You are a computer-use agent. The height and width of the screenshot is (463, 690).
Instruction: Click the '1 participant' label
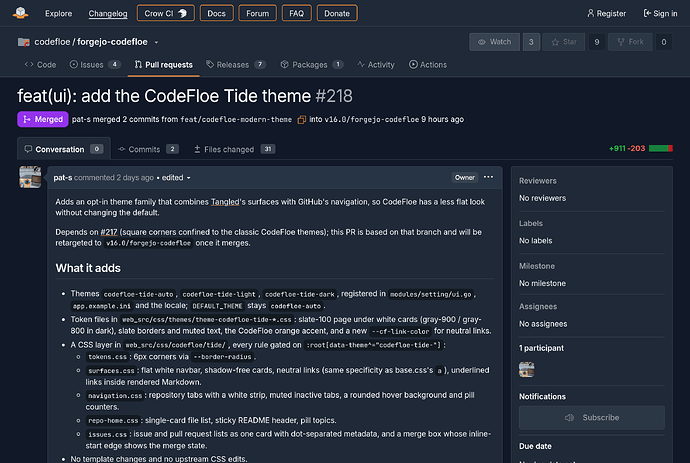pyautogui.click(x=541, y=348)
